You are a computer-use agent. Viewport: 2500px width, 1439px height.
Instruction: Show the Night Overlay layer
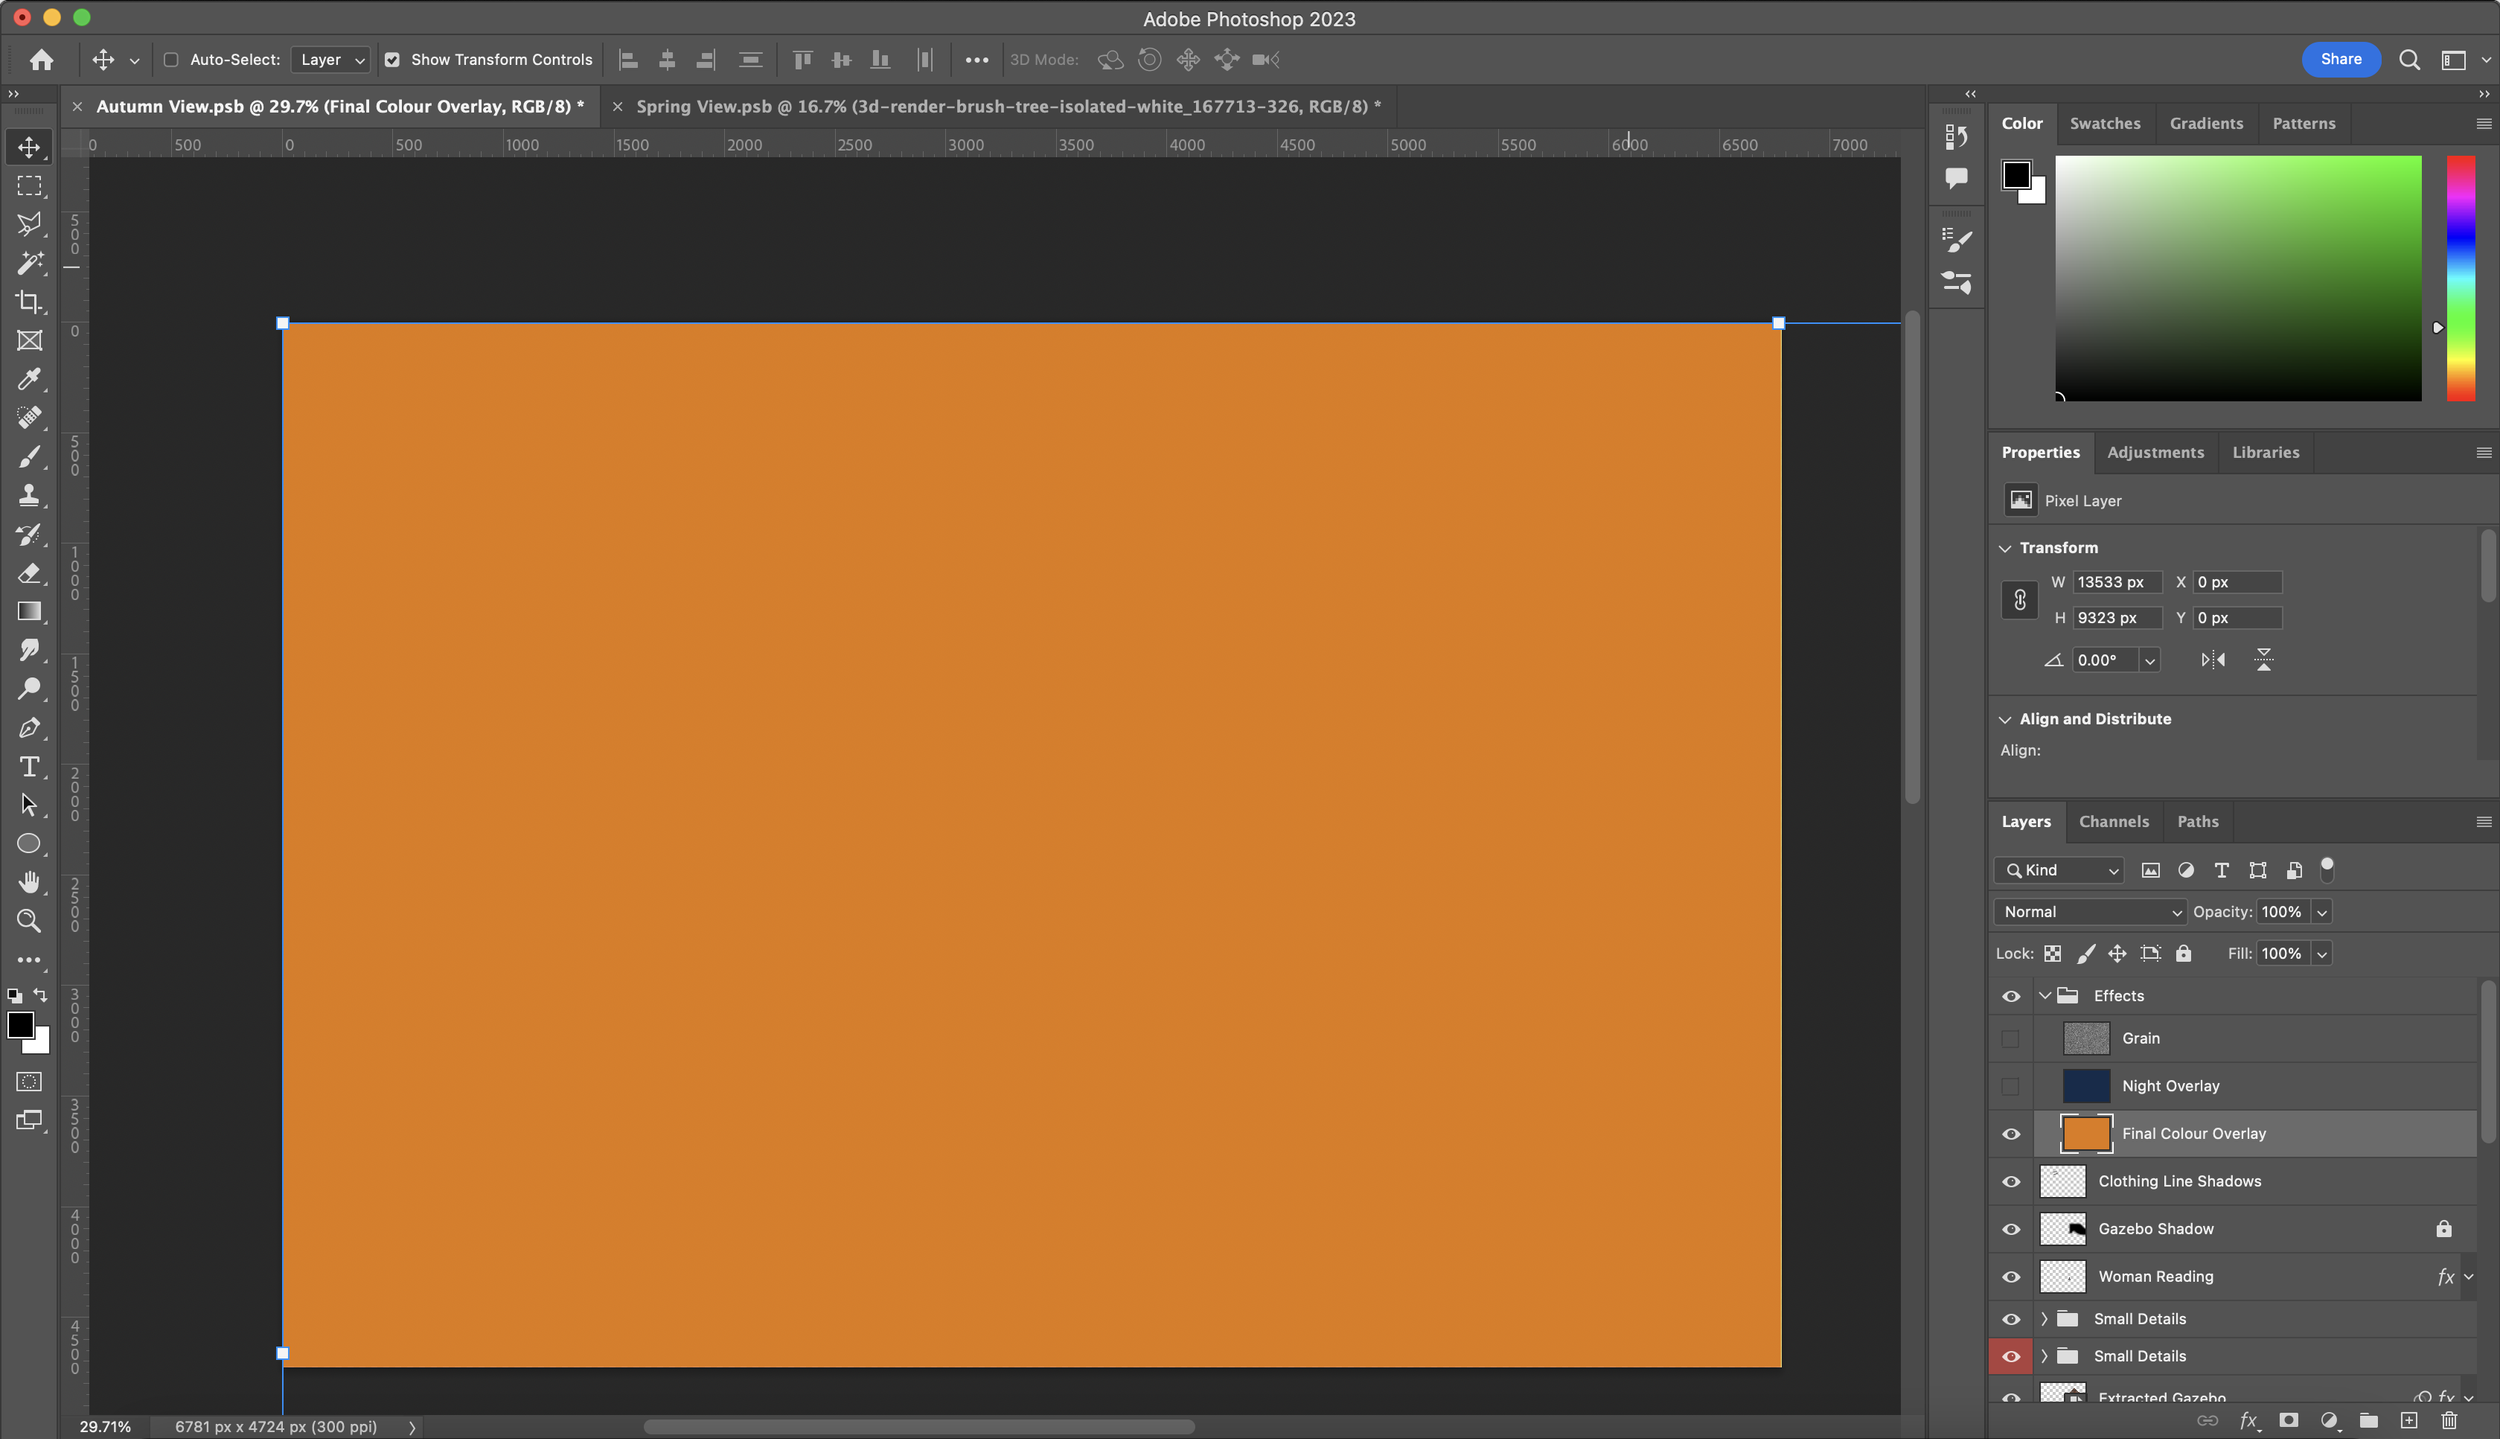[x=2010, y=1087]
